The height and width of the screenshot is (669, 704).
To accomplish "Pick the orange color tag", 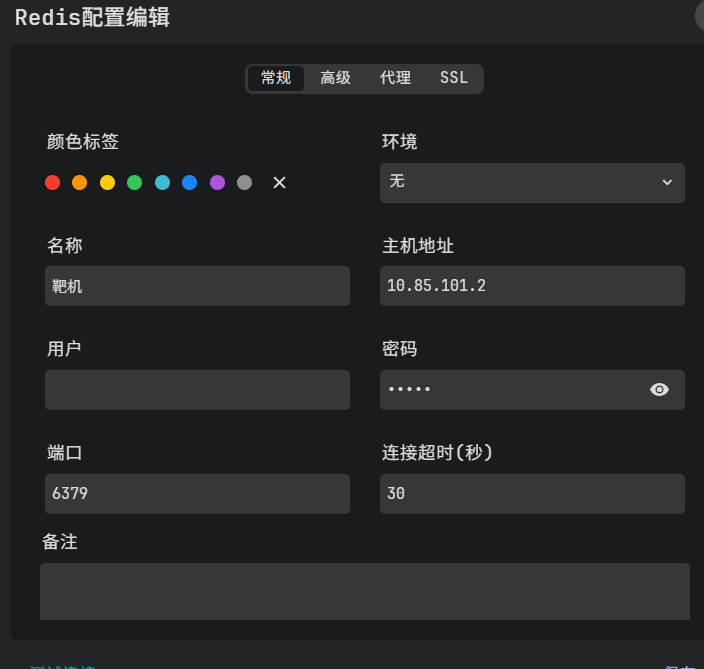I will click(79, 183).
